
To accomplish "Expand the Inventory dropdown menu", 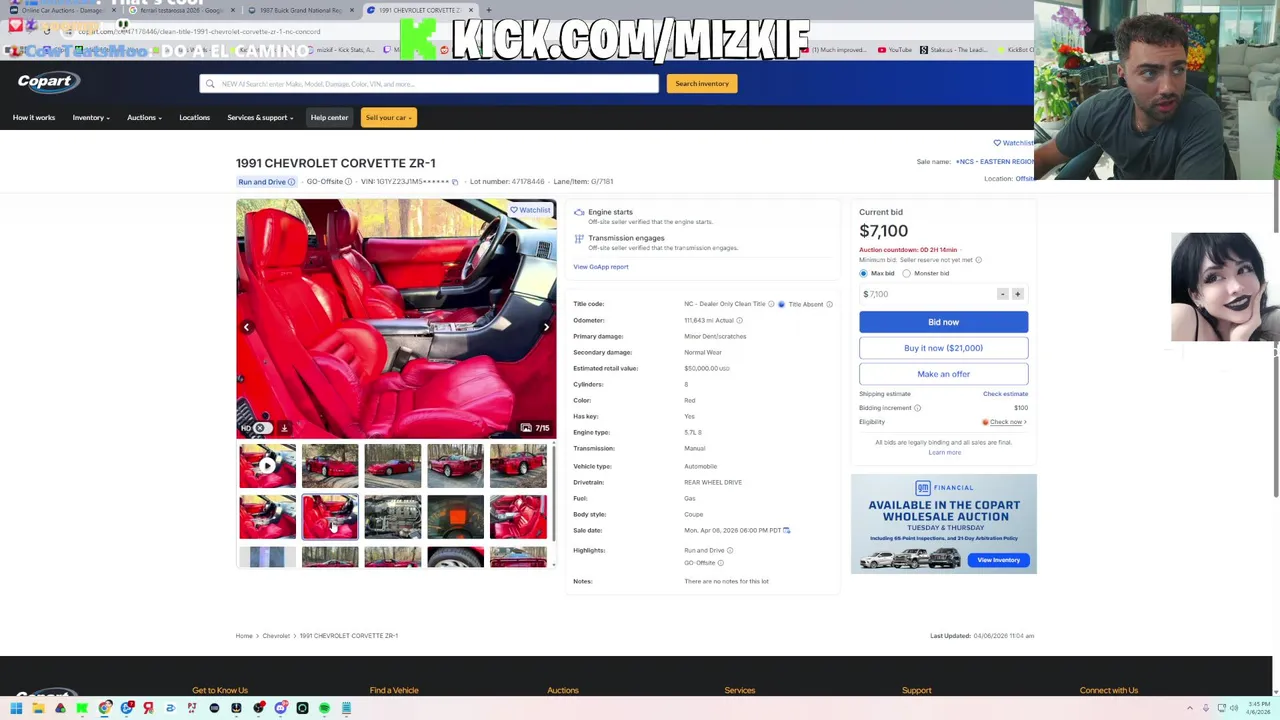I will [x=91, y=118].
